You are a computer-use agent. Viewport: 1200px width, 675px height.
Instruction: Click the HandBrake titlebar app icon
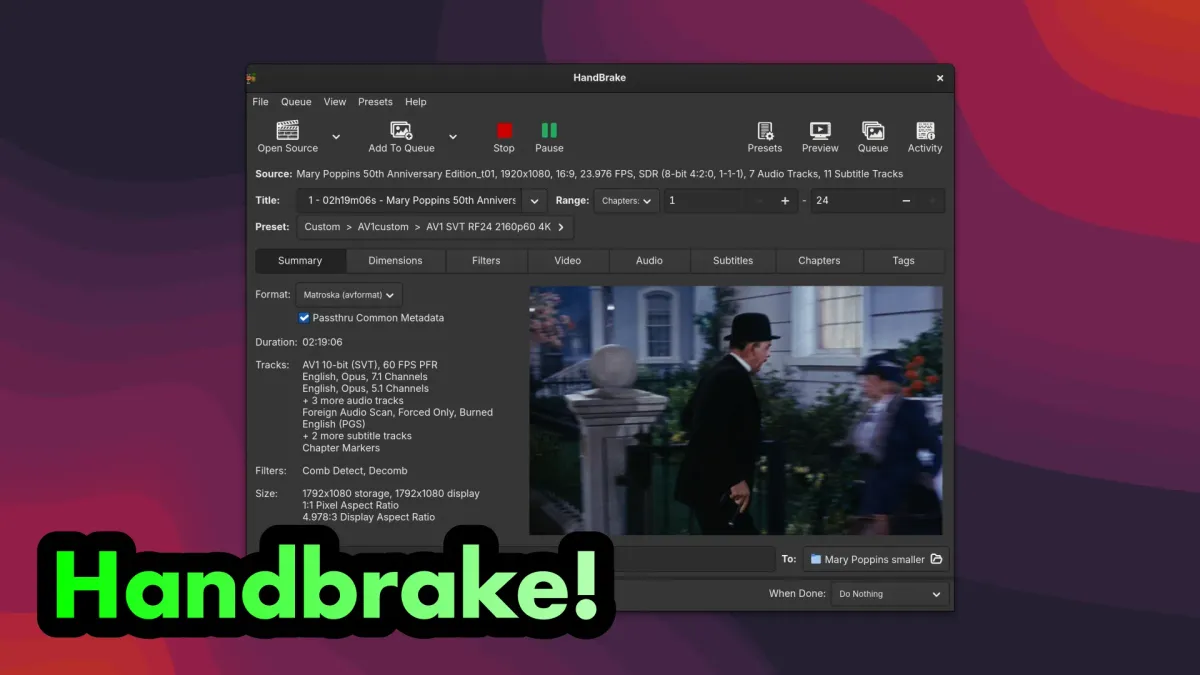(x=250, y=77)
